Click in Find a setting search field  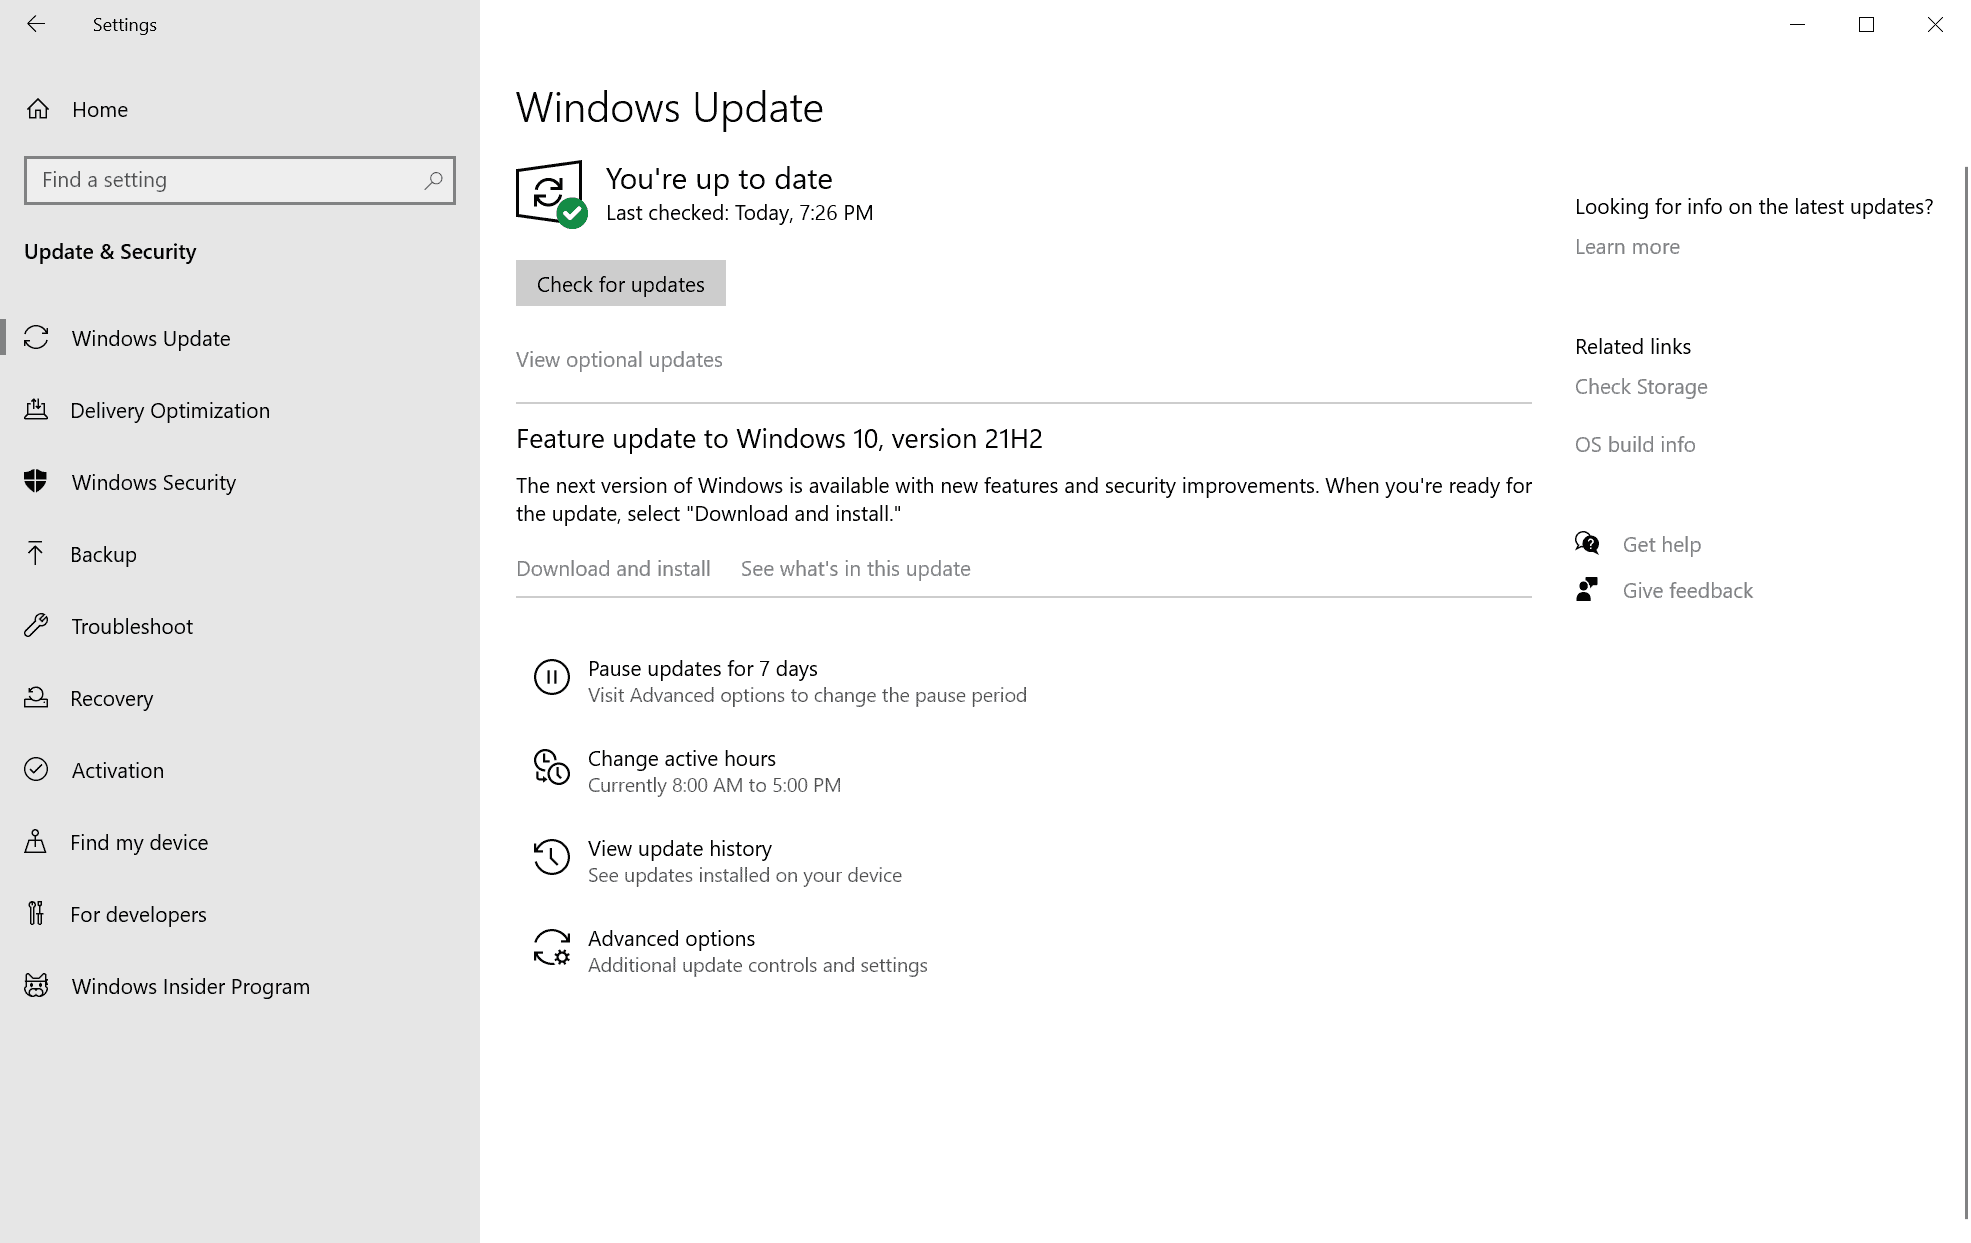click(x=239, y=180)
